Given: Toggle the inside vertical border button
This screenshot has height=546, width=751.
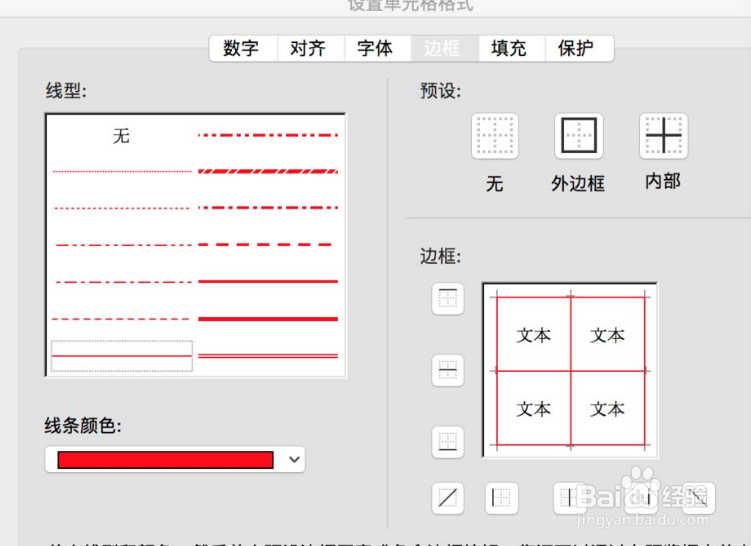Looking at the screenshot, I should pyautogui.click(x=570, y=498).
